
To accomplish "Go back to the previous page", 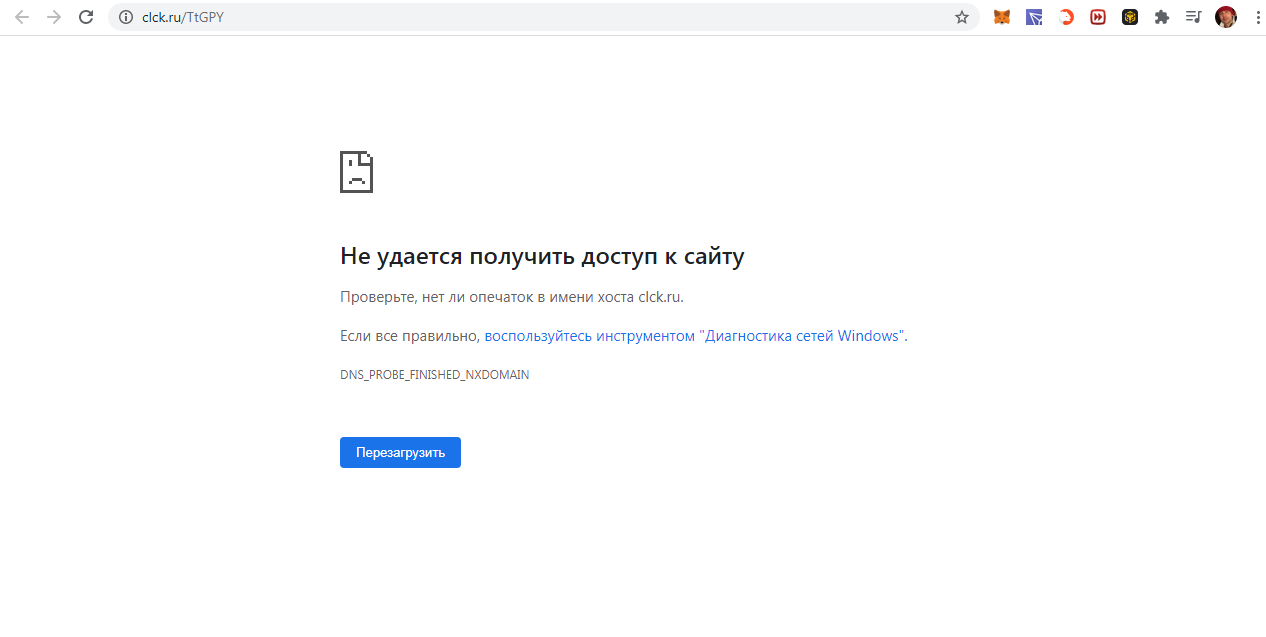I will pyautogui.click(x=22, y=17).
